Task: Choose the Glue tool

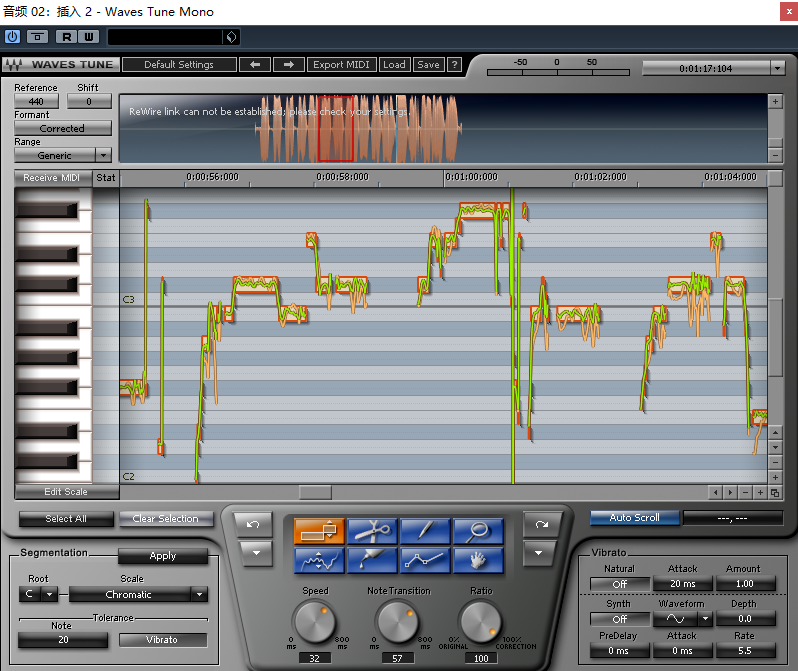Action: 372,560
